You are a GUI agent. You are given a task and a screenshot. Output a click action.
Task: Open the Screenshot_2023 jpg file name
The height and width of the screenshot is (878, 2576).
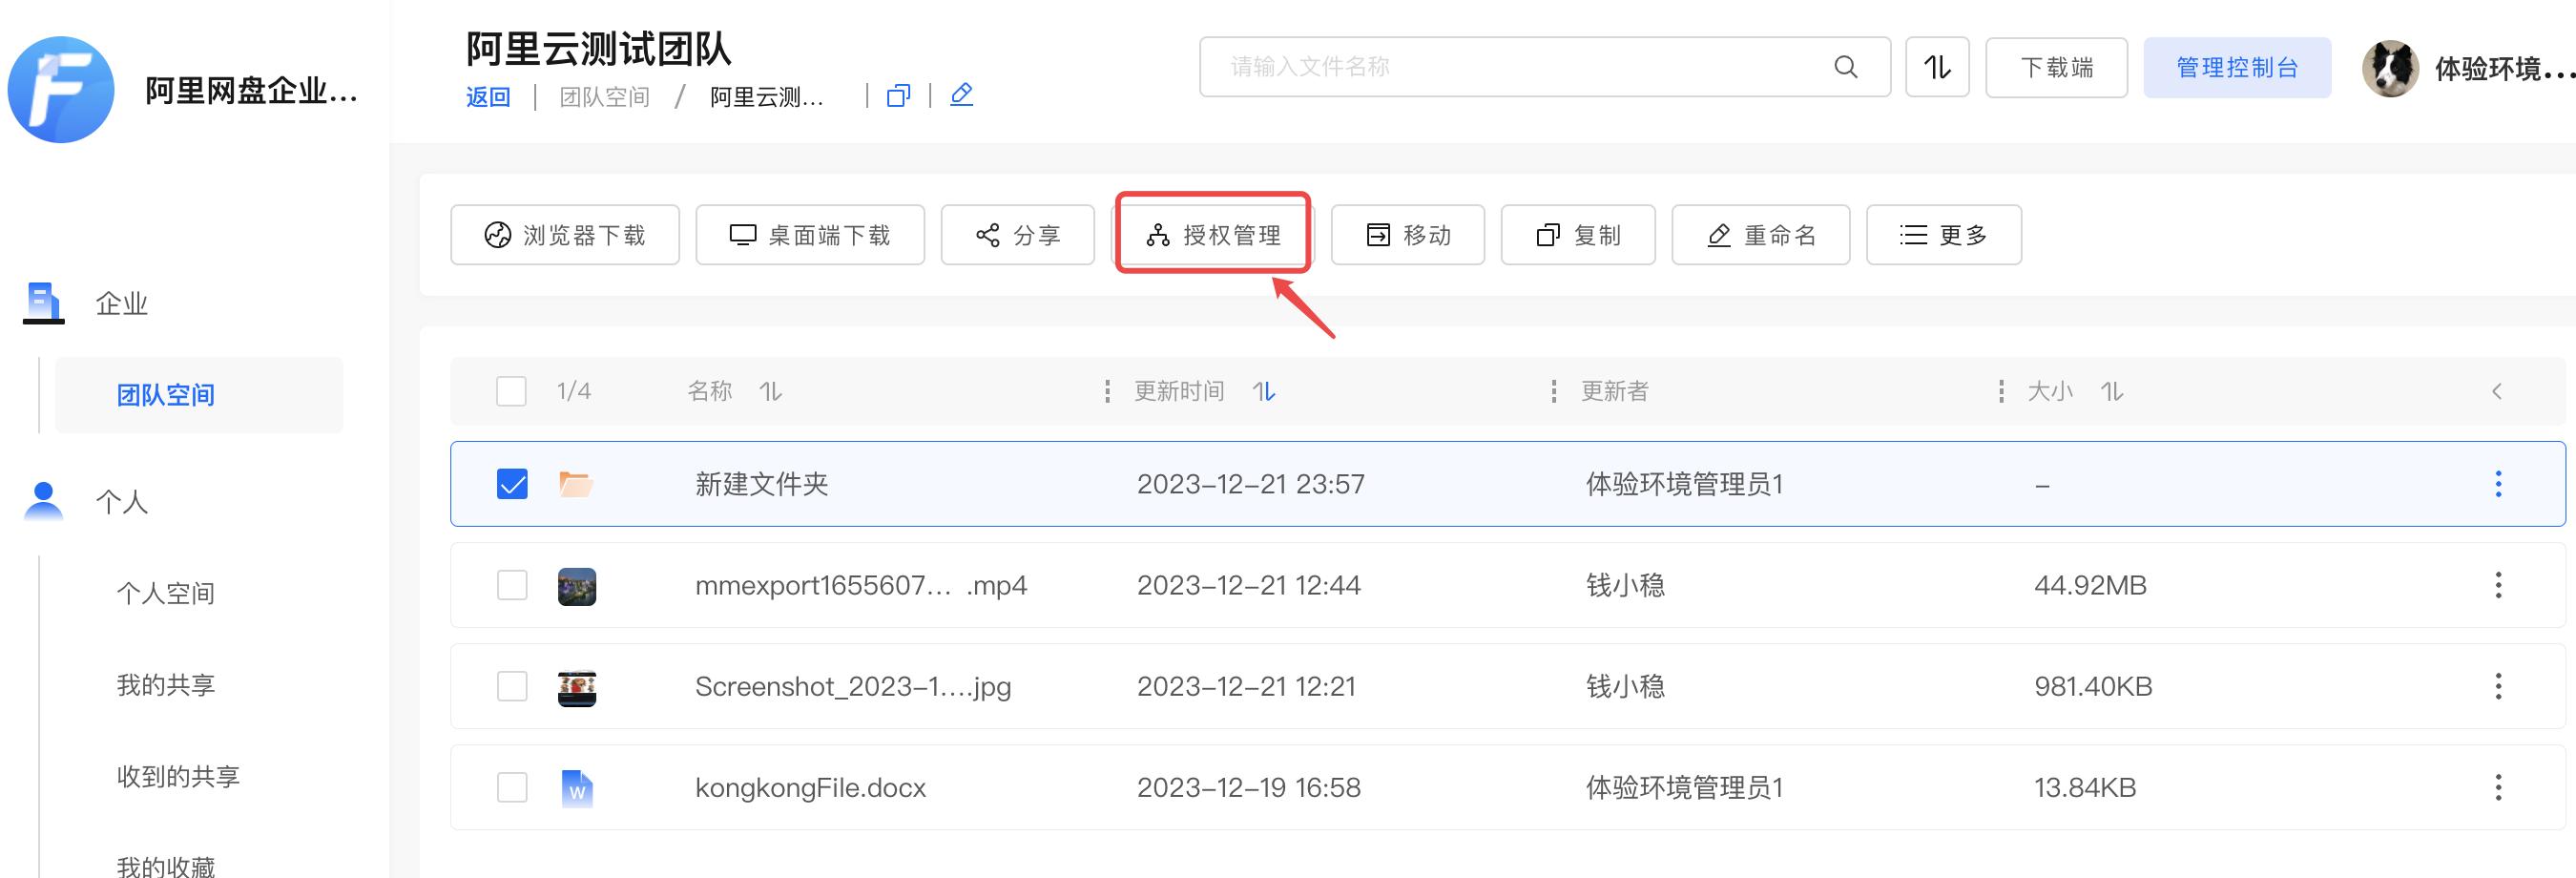point(853,687)
